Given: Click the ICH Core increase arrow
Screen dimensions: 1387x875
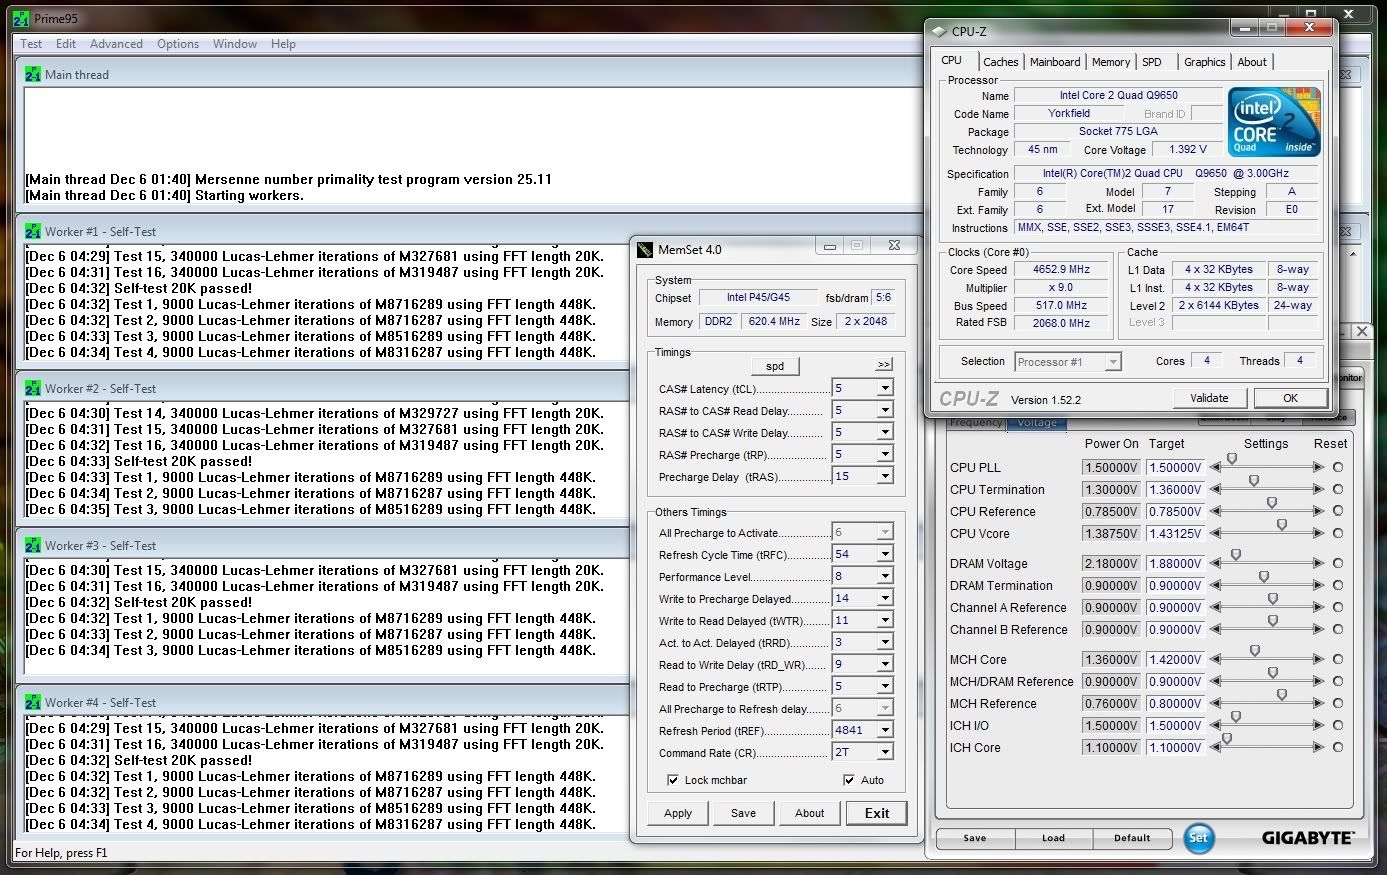Looking at the screenshot, I should pos(1319,747).
